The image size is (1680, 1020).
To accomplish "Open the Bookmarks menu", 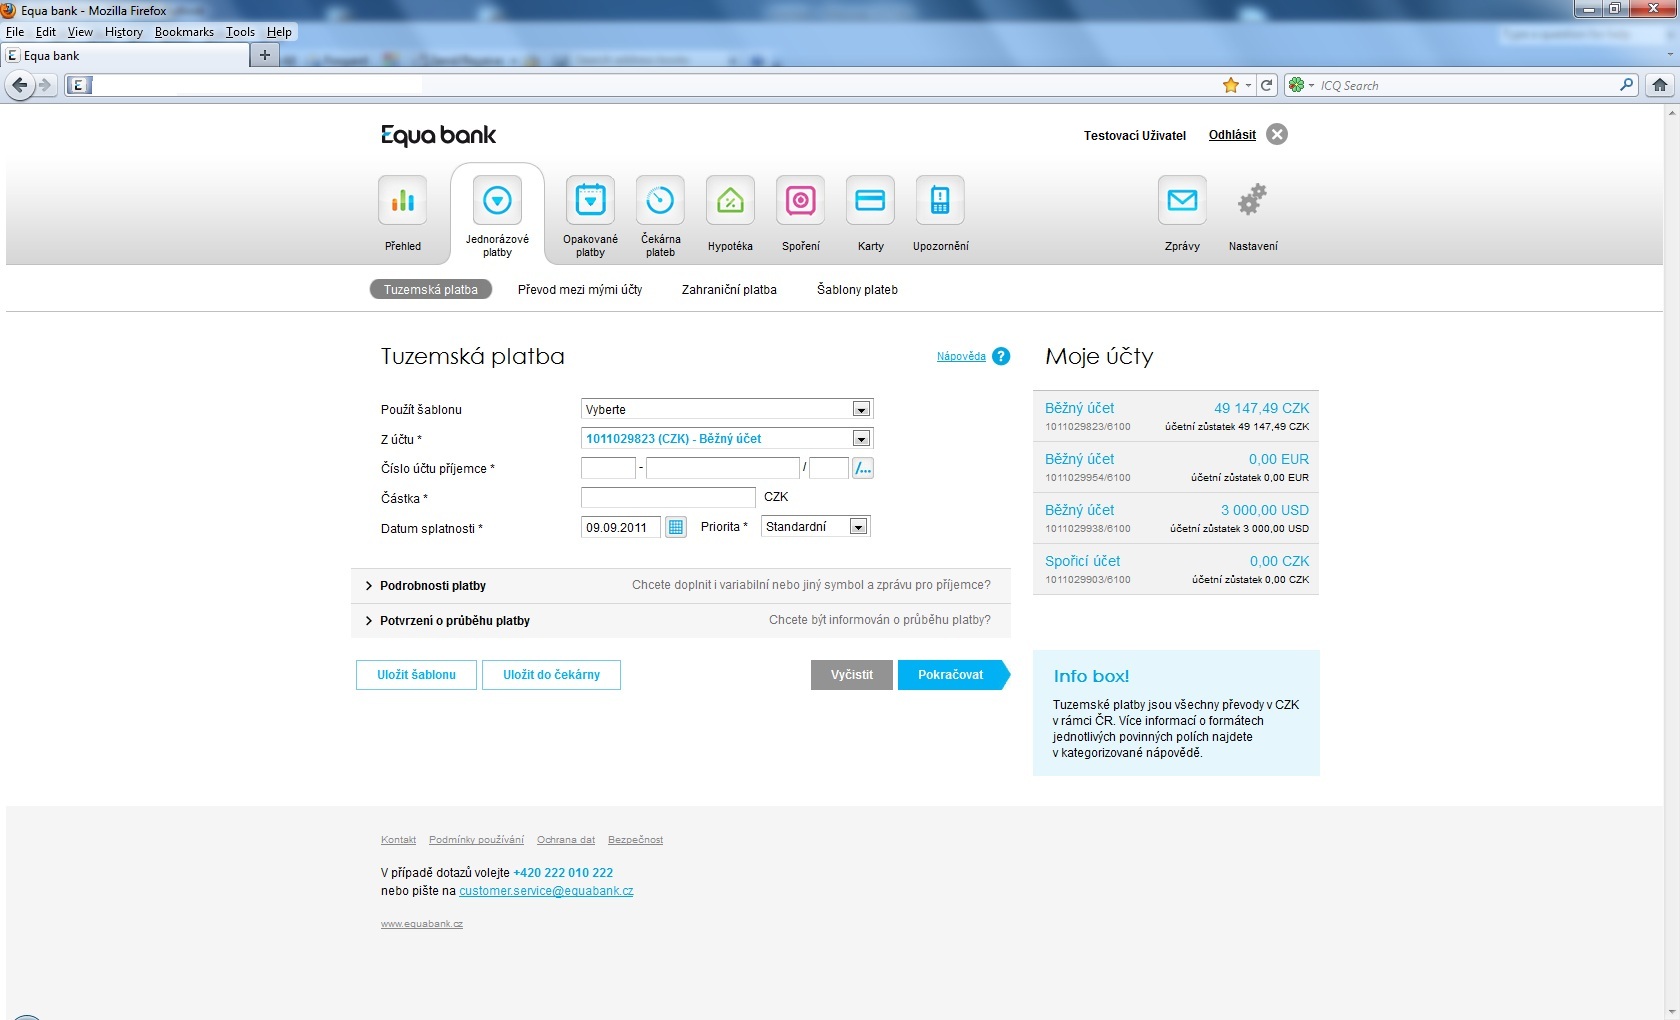I will point(184,32).
